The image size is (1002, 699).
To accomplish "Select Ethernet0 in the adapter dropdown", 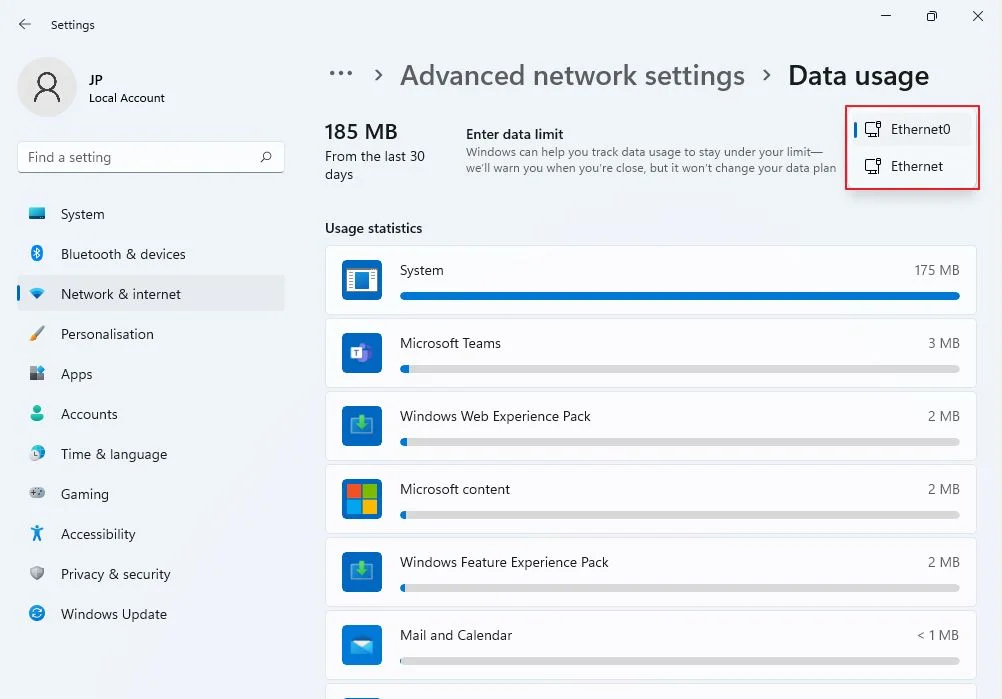I will point(912,129).
